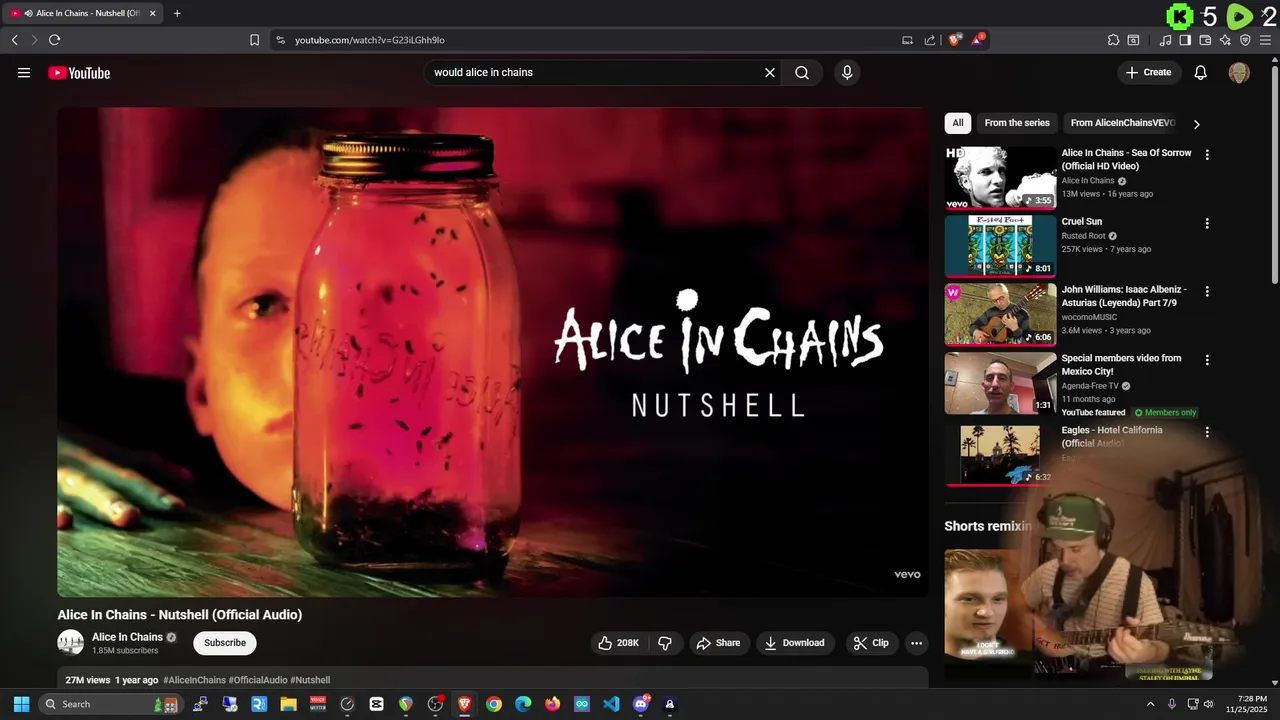Click the magnifier search button
The image size is (1280, 720).
coord(802,72)
